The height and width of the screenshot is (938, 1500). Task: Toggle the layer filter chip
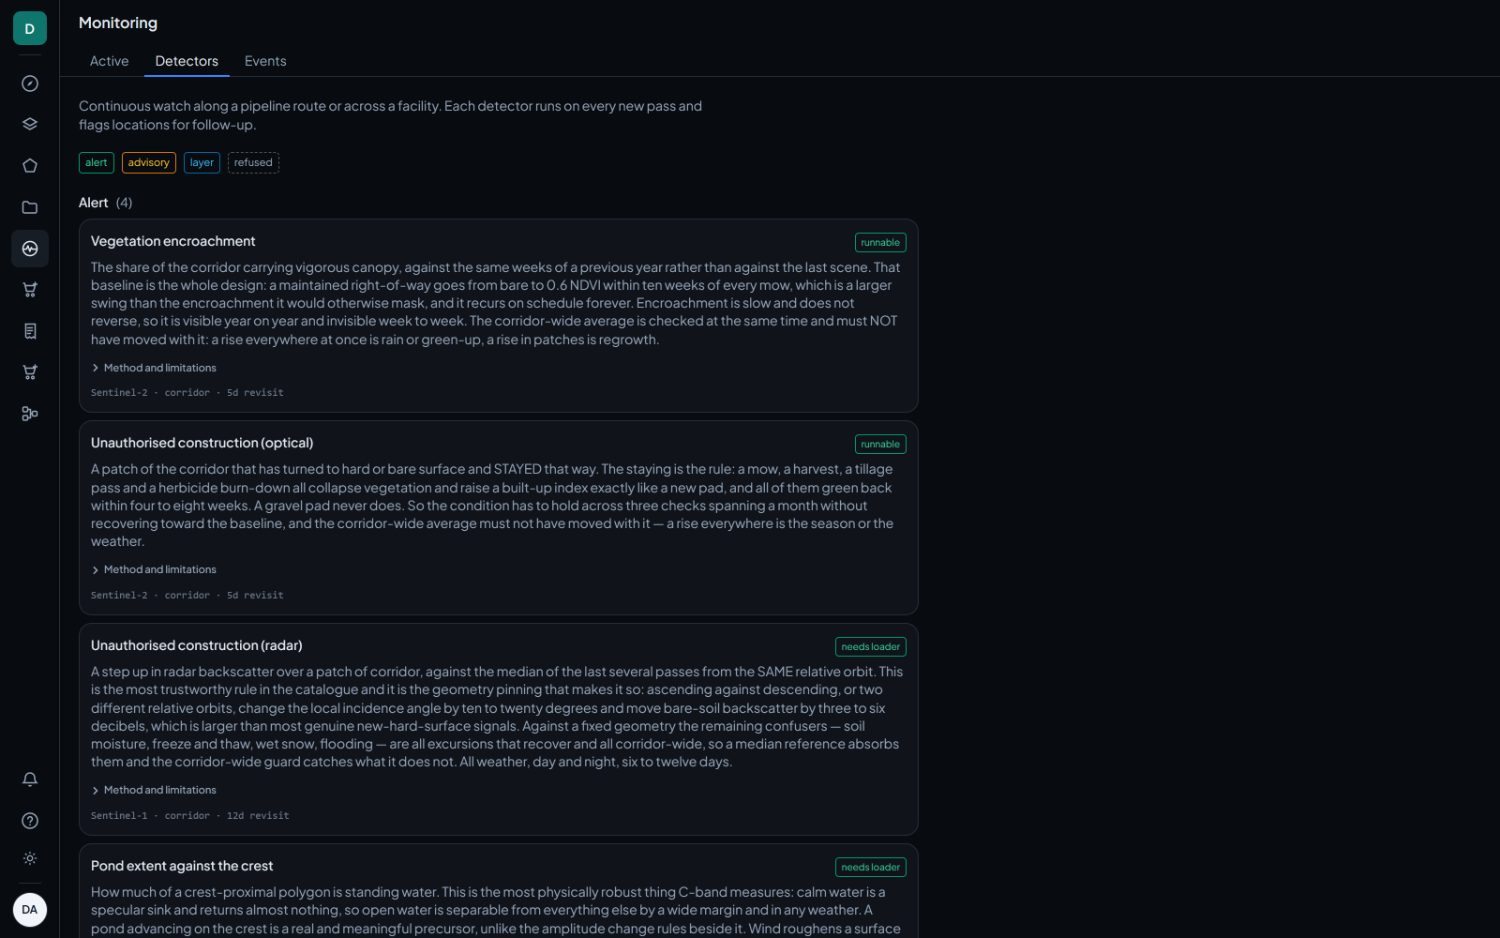coord(202,162)
